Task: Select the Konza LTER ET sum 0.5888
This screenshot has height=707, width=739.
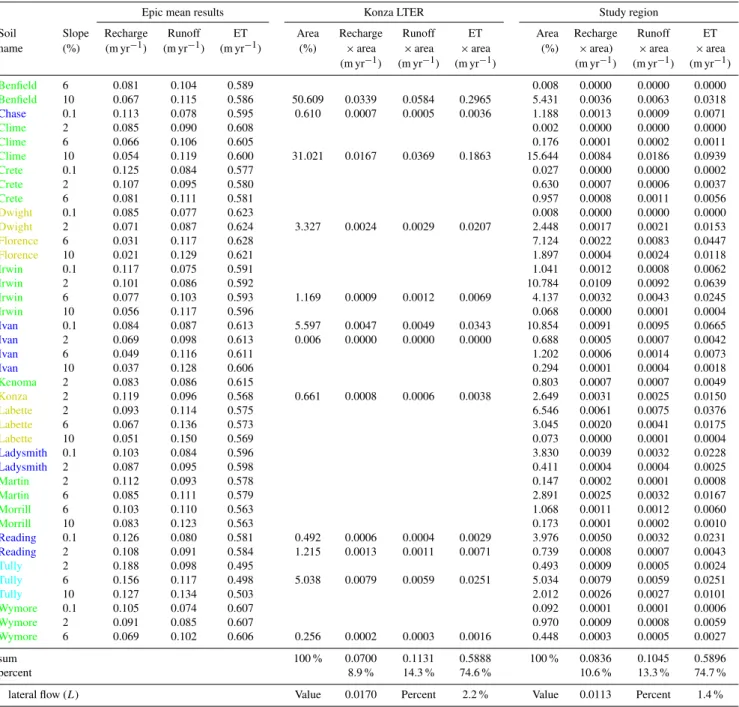Action: pyautogui.click(x=475, y=658)
